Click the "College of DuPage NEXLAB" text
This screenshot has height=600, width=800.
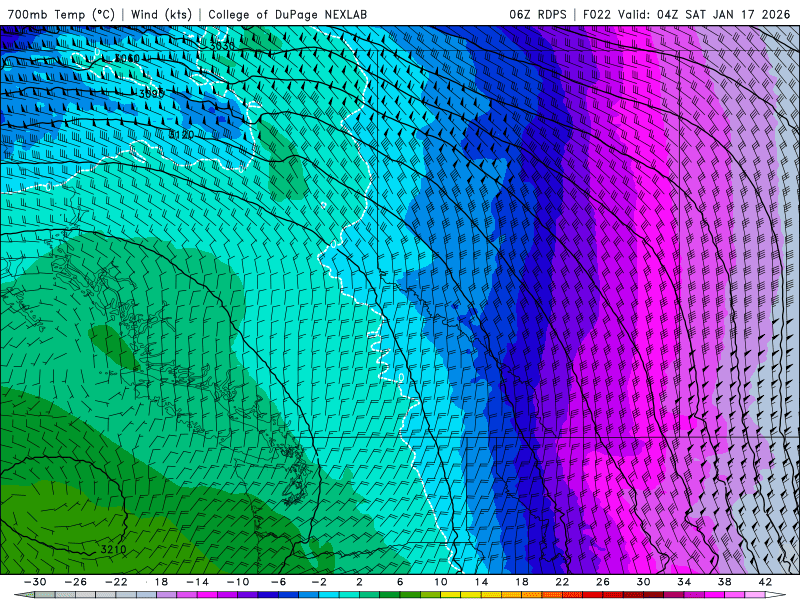point(287,14)
